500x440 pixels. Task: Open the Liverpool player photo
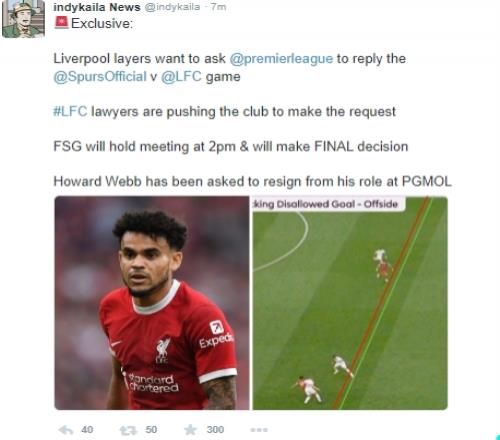[x=152, y=303]
